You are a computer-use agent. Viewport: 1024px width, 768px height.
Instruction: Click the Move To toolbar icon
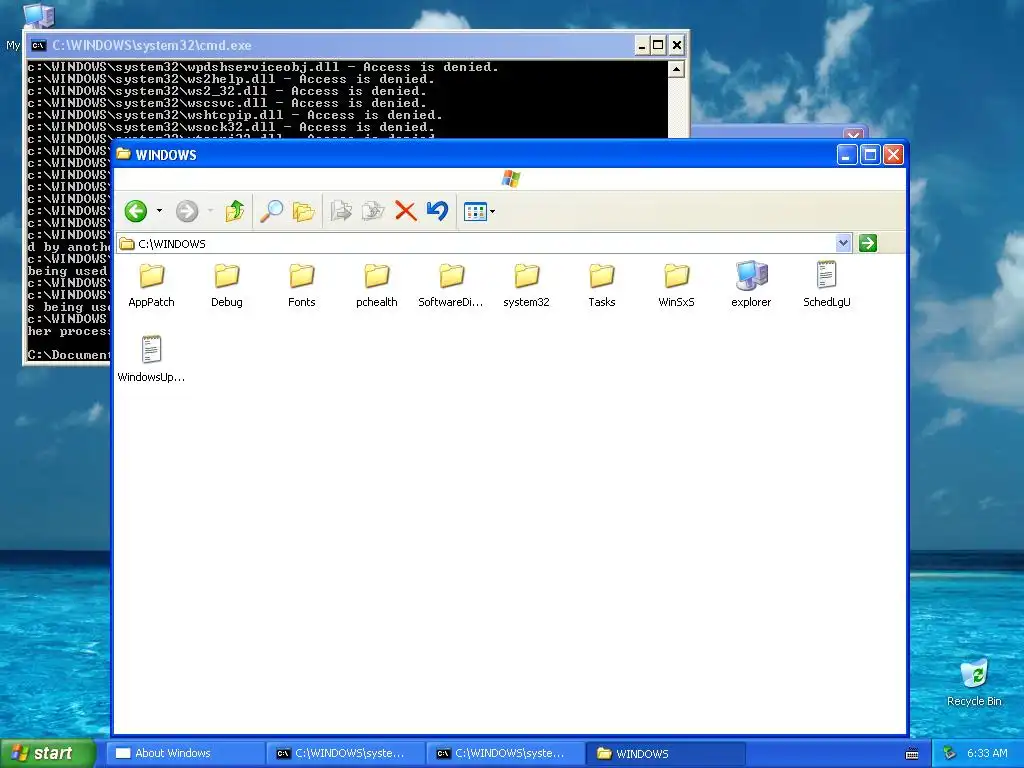point(341,211)
